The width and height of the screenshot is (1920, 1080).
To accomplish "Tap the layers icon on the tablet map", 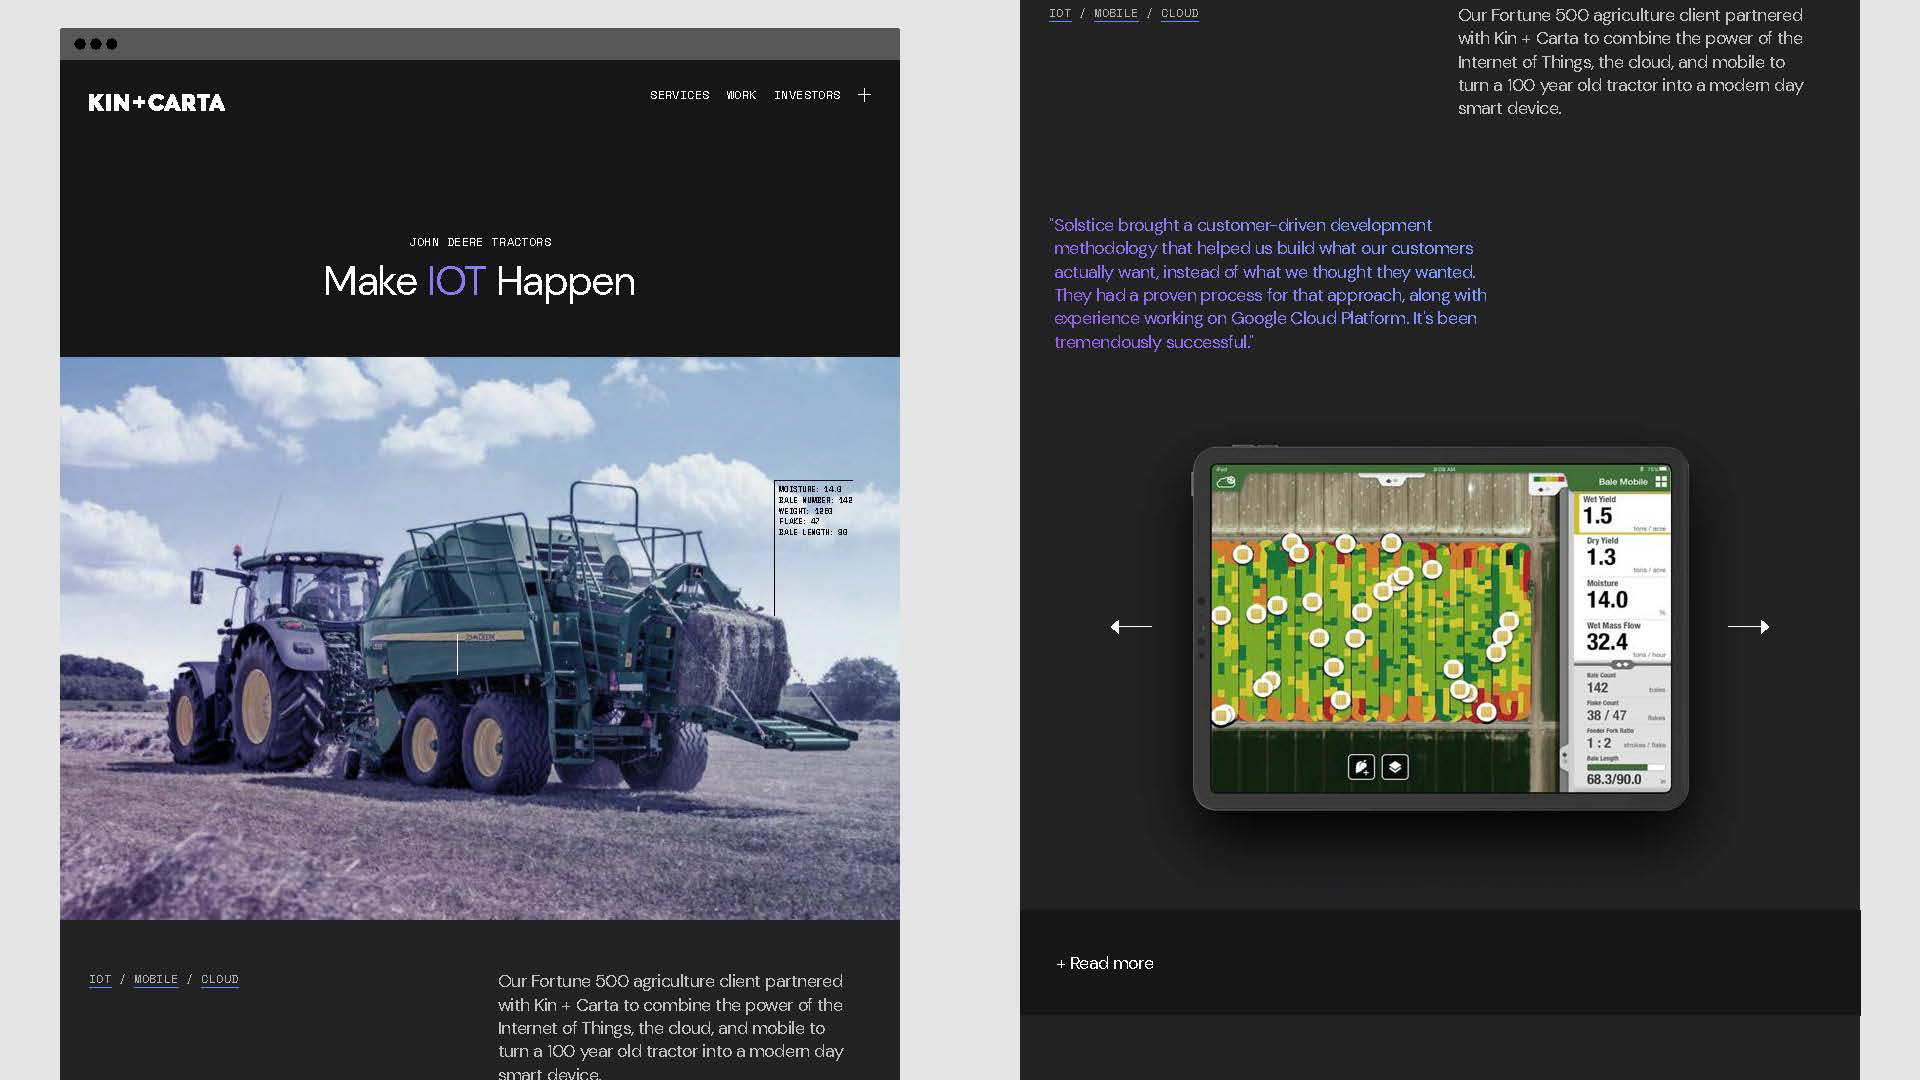I will pos(1395,767).
